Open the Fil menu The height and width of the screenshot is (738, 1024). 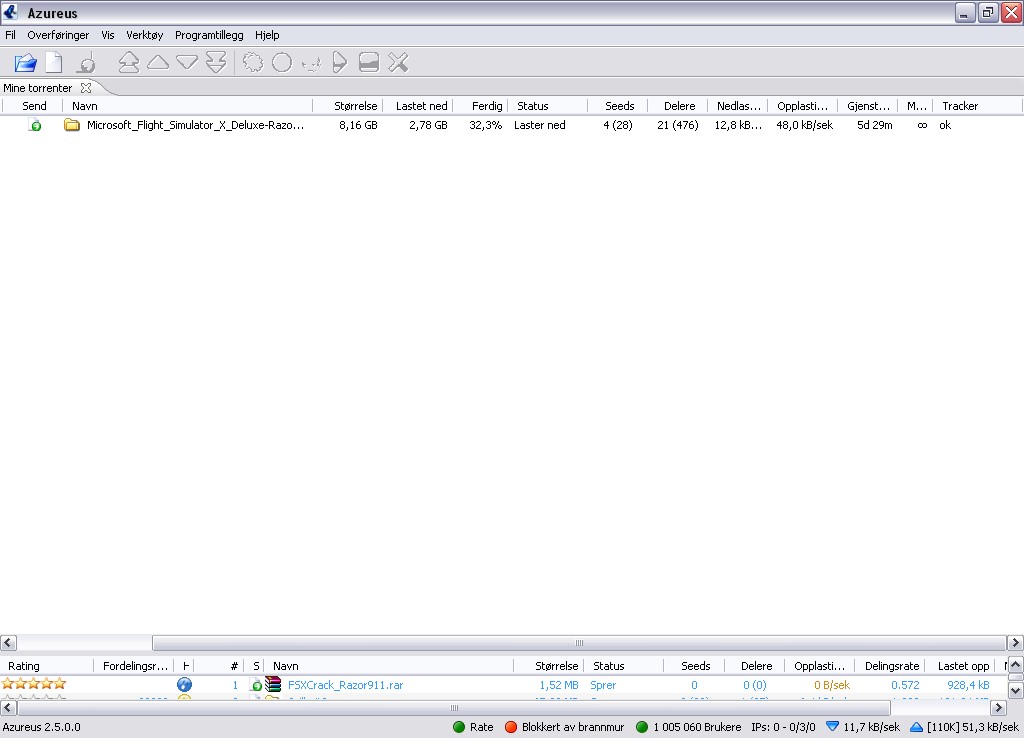[10, 35]
